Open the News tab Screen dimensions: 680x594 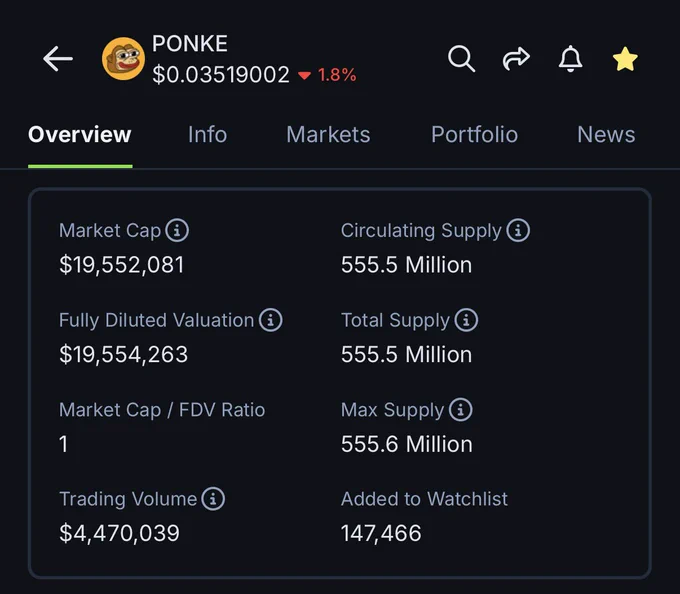pos(606,134)
